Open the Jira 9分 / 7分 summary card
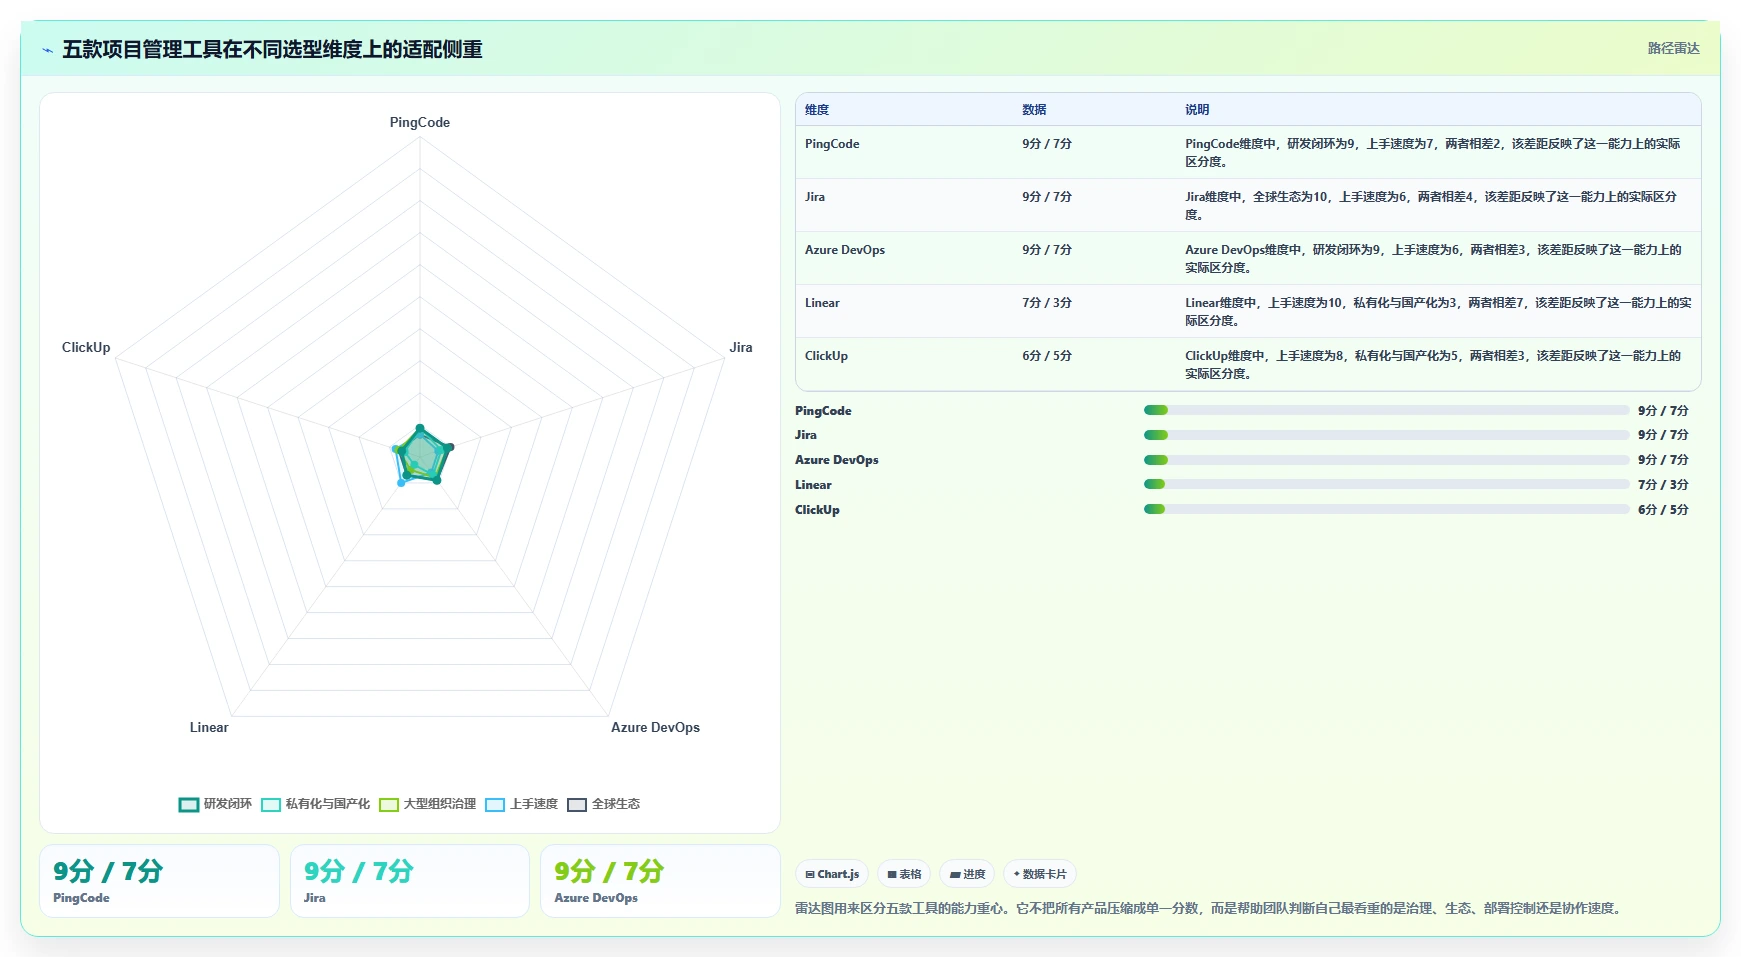The width and height of the screenshot is (1741, 957). (410, 881)
